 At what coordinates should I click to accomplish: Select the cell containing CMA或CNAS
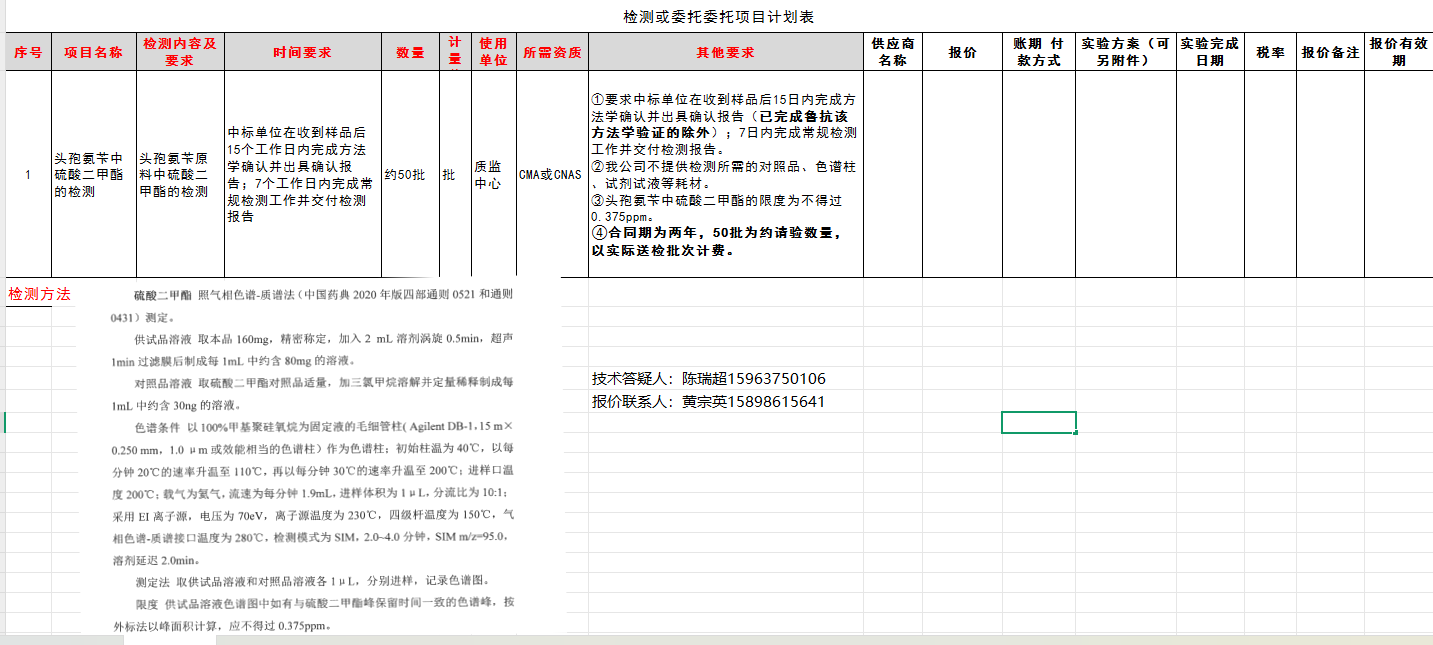(x=551, y=174)
